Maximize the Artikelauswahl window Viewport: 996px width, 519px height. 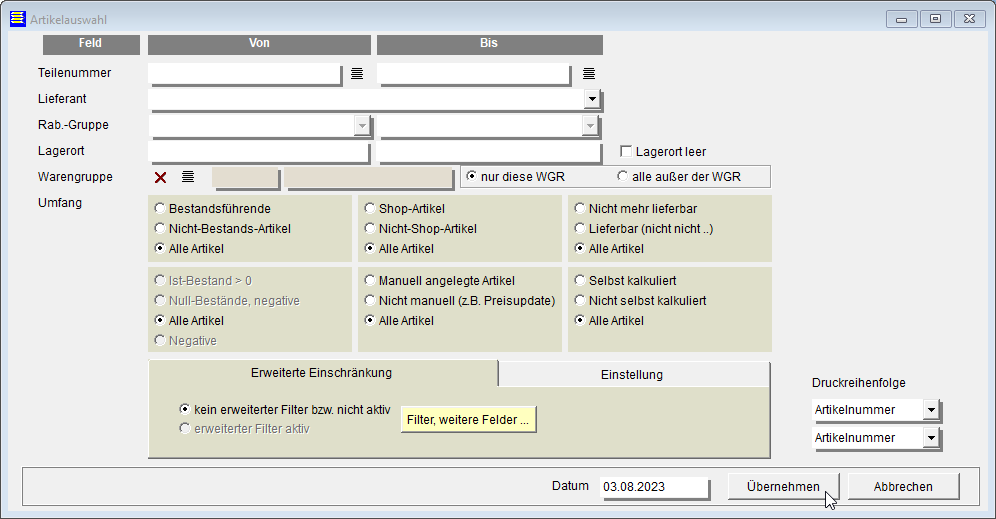(935, 19)
